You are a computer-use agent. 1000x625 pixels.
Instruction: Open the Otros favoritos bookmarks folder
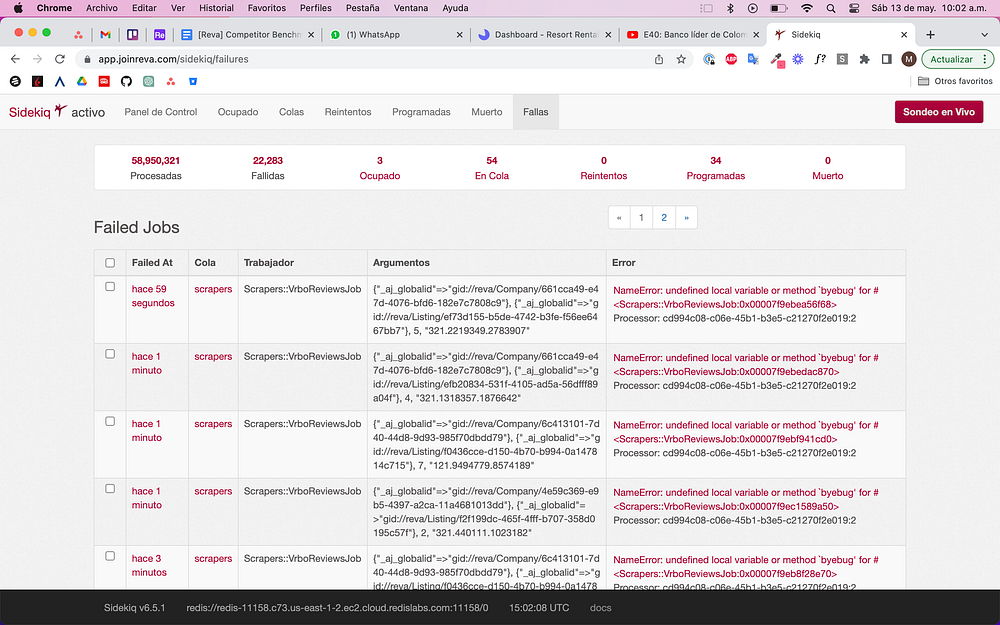(x=955, y=81)
